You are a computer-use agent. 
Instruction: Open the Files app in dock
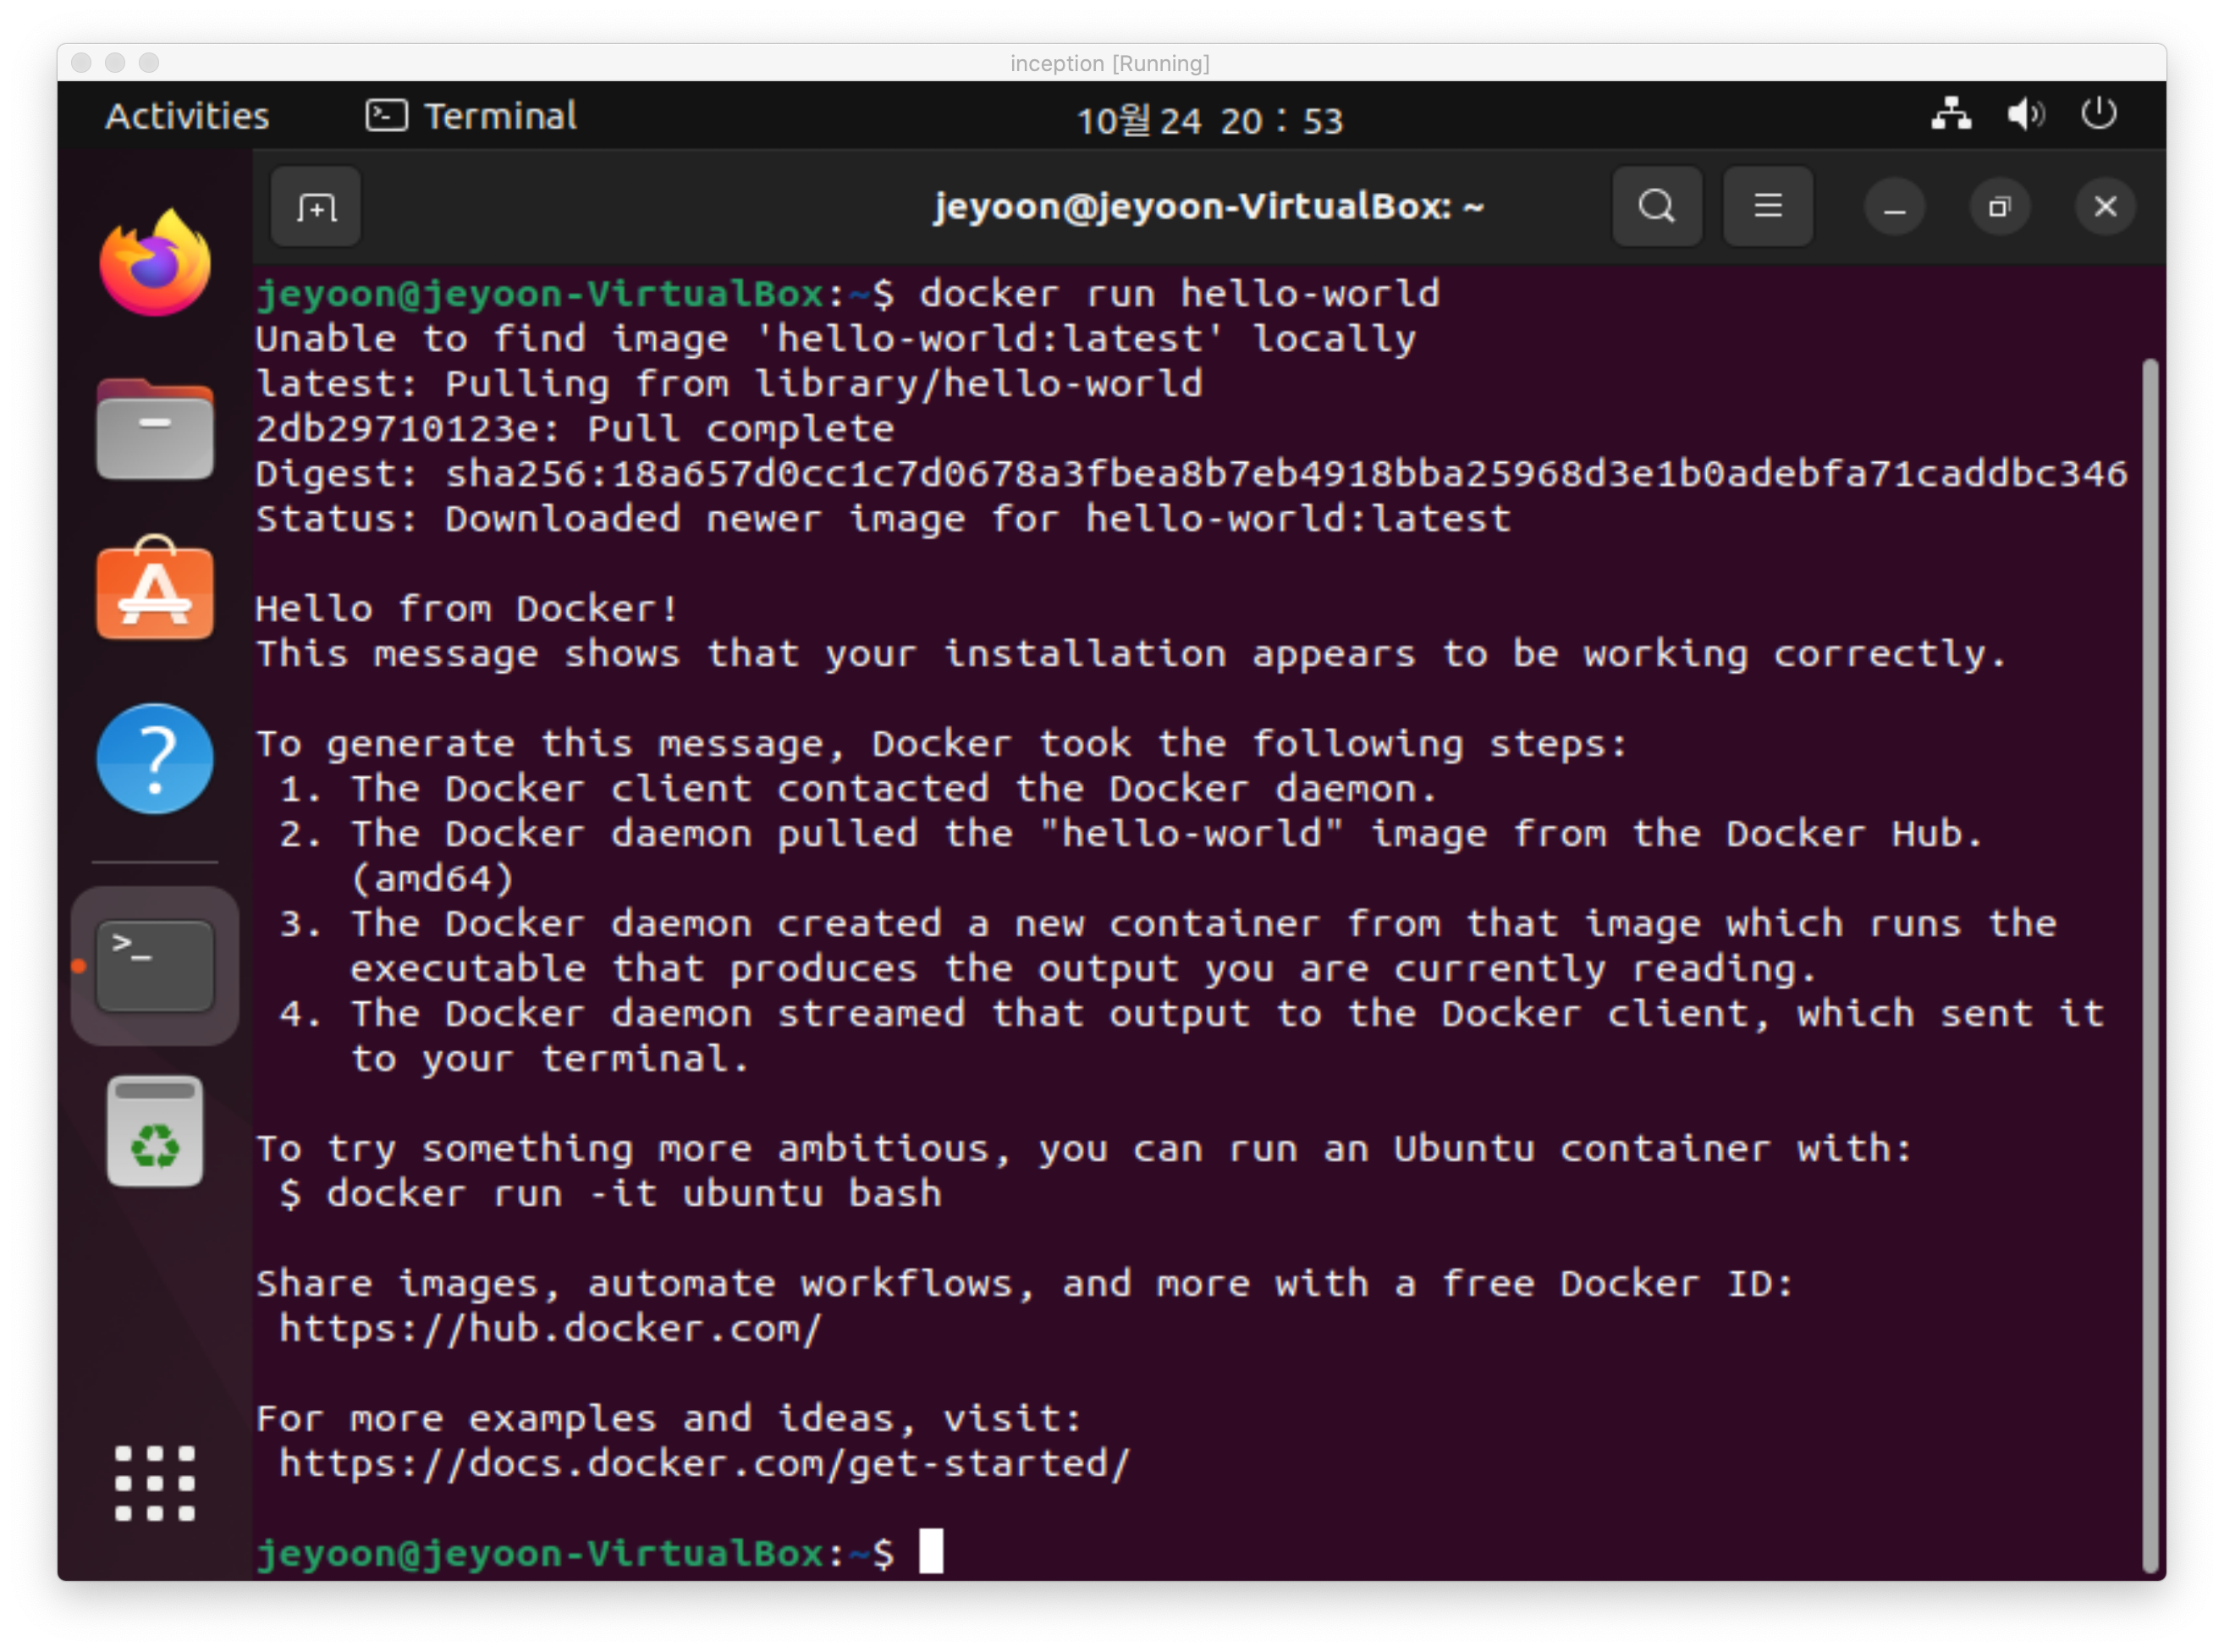[155, 429]
